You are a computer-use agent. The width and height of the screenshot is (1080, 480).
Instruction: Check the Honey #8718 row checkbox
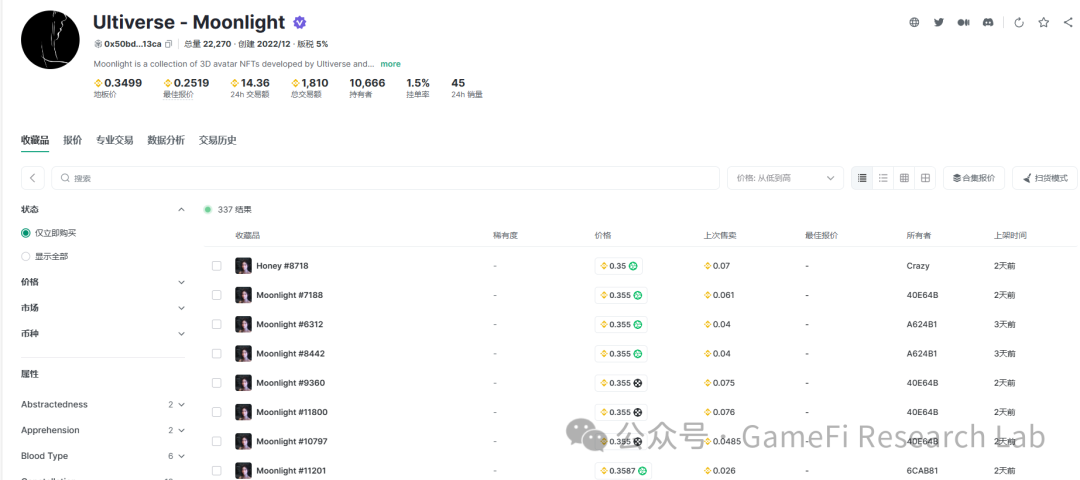tap(217, 266)
